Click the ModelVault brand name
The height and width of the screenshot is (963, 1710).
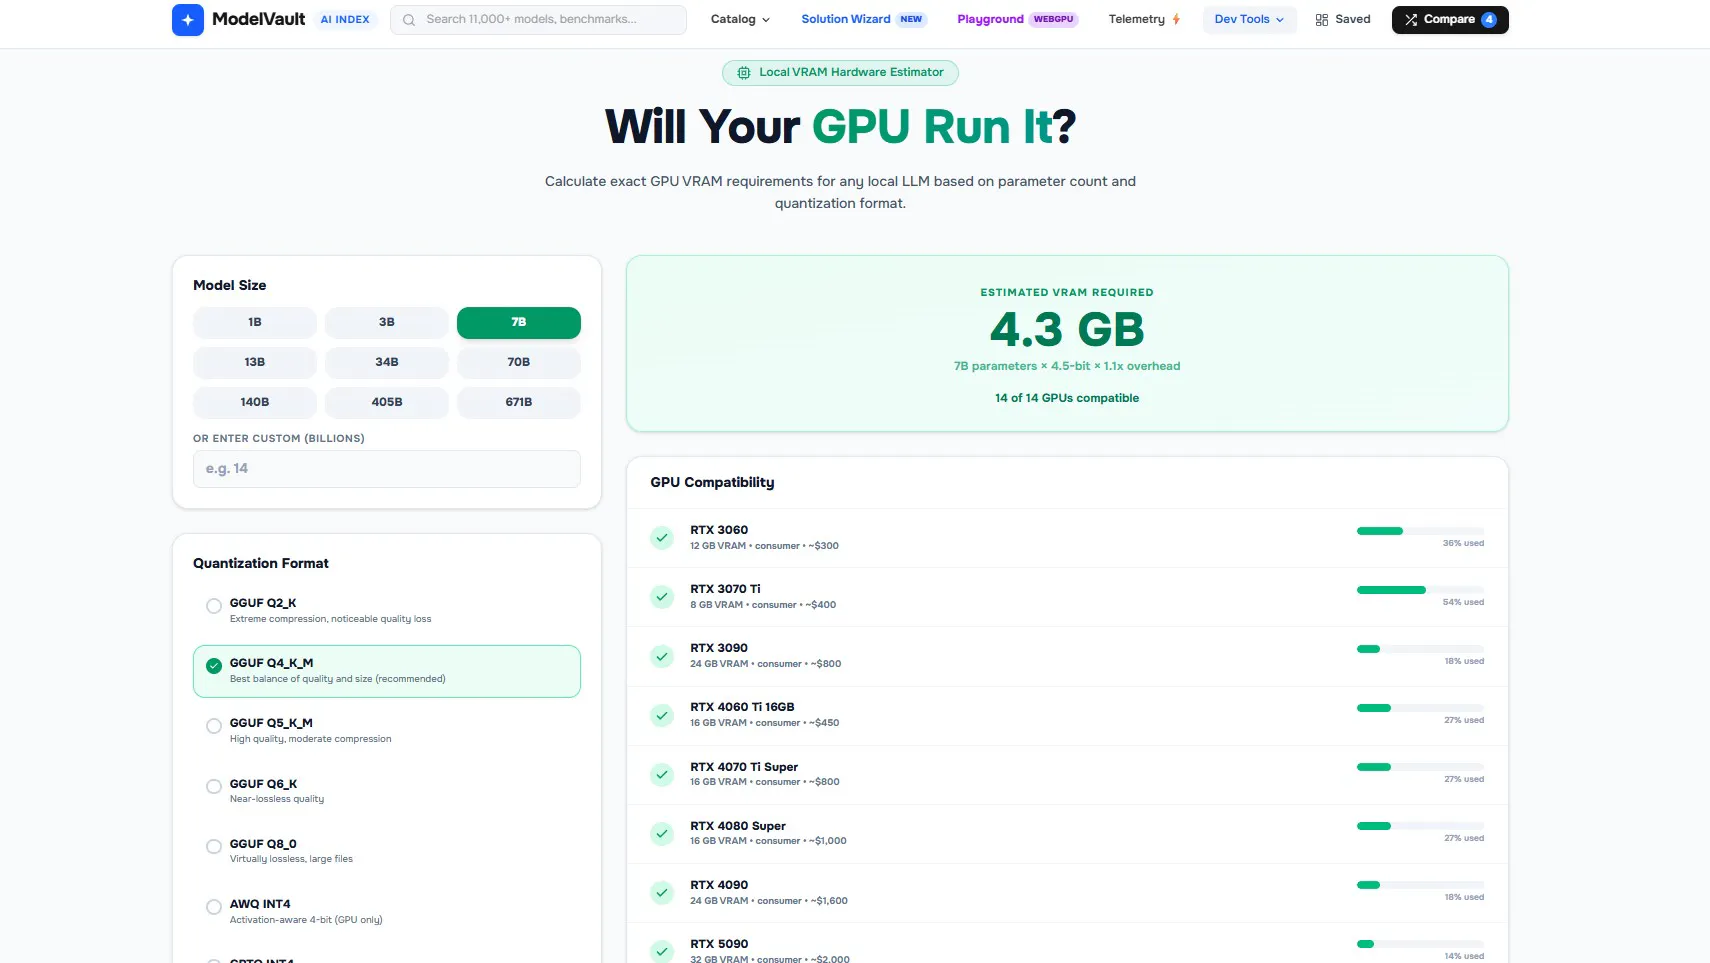[x=259, y=19]
